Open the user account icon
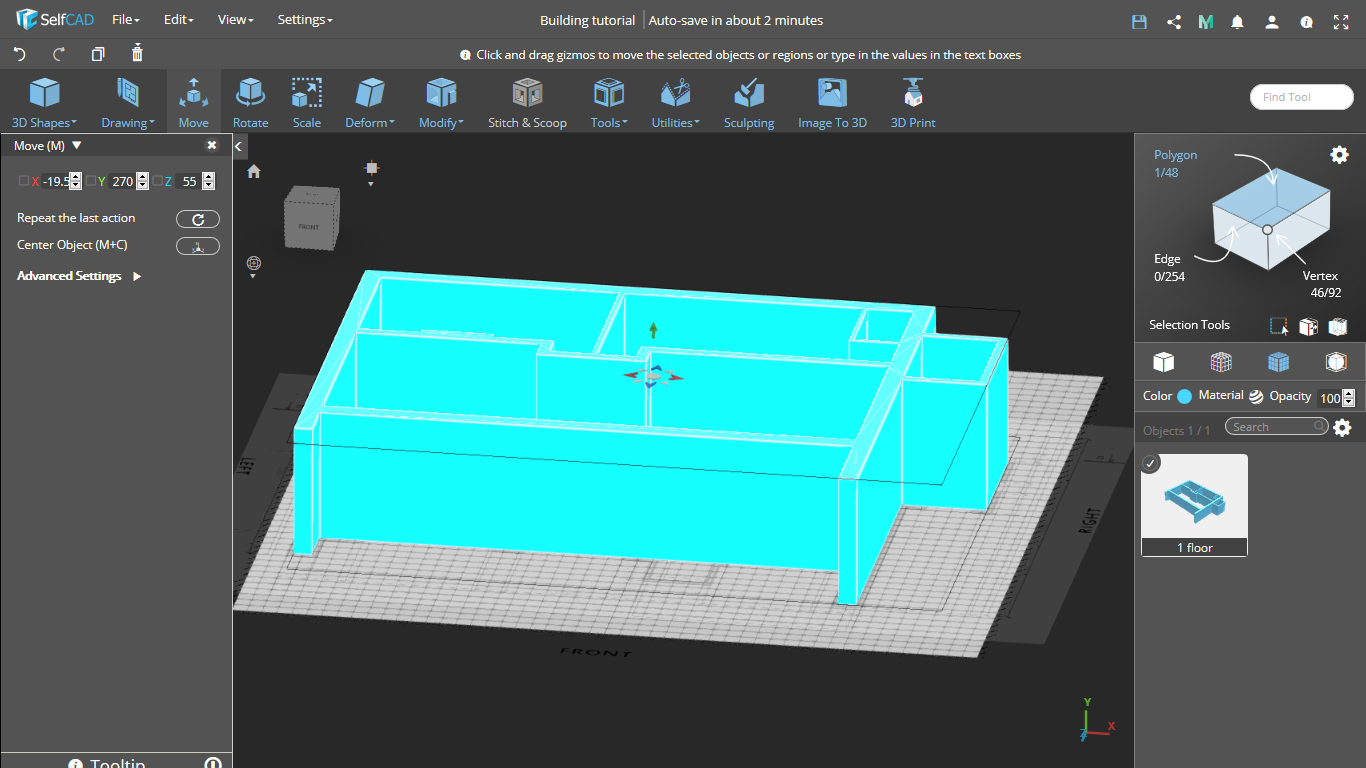 [1272, 21]
